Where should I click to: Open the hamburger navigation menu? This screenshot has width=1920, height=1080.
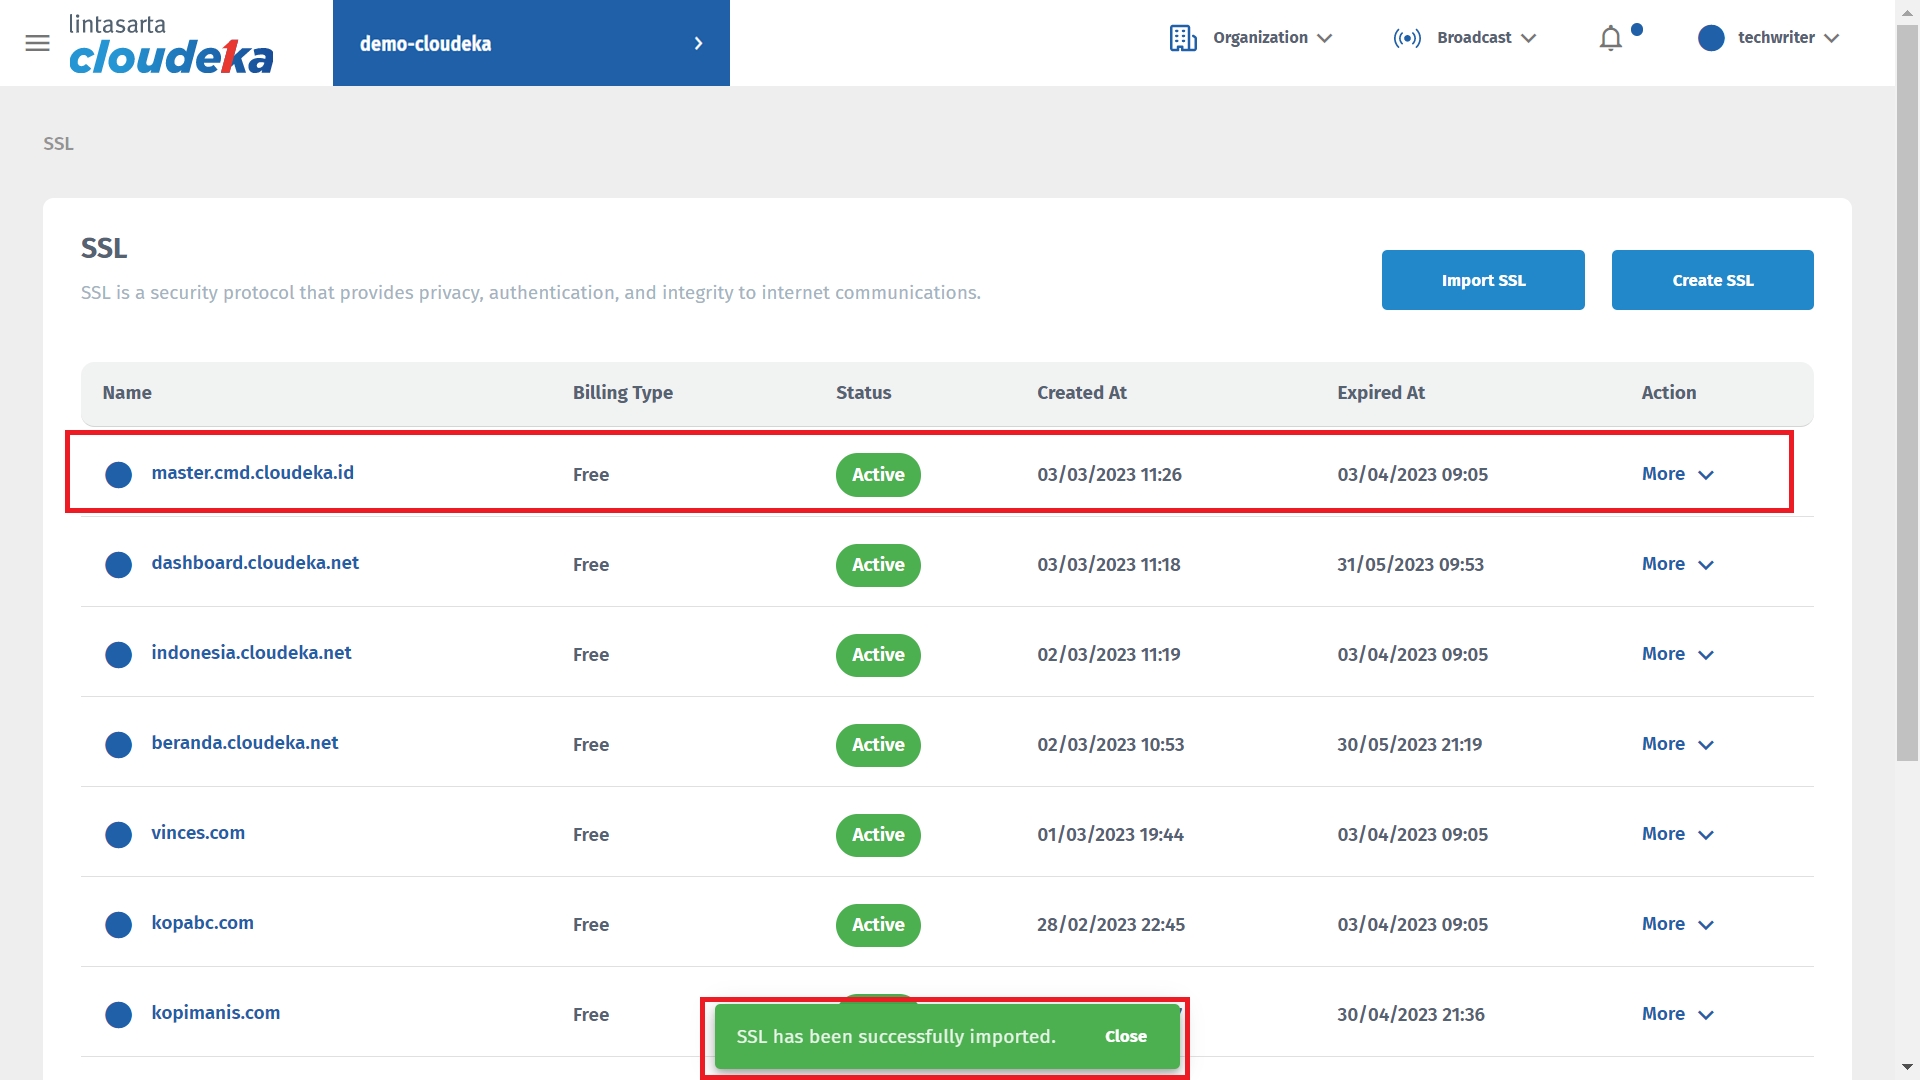coord(37,43)
